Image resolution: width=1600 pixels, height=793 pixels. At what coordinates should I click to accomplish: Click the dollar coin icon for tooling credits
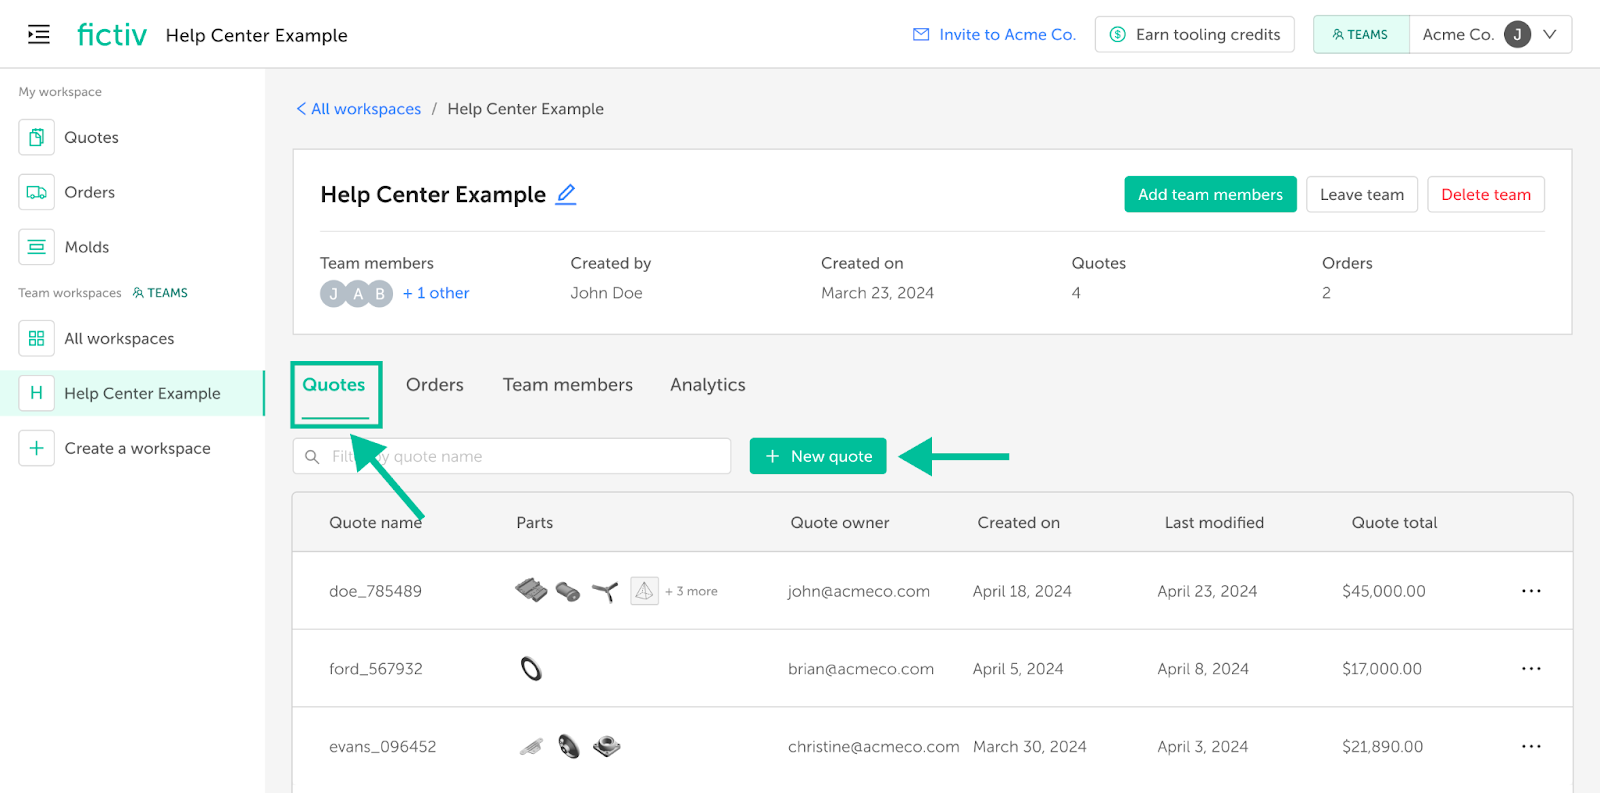[x=1118, y=35]
